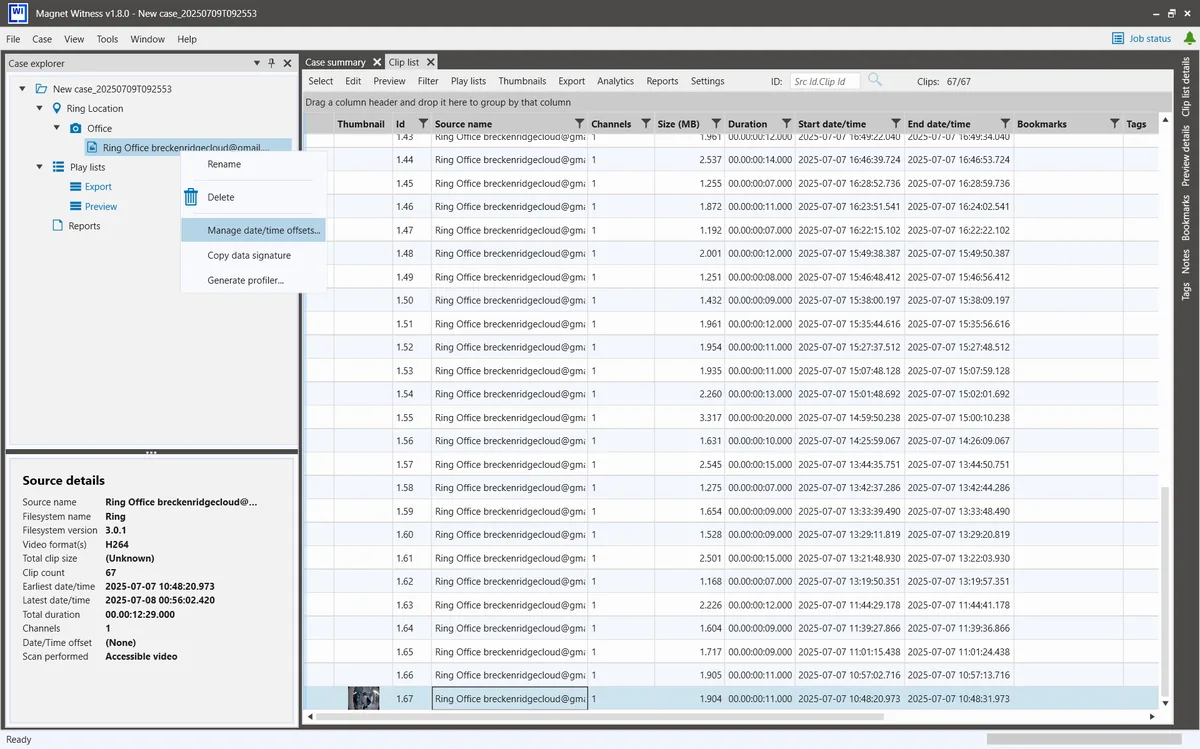
Task: Open the File menu
Action: [13, 39]
